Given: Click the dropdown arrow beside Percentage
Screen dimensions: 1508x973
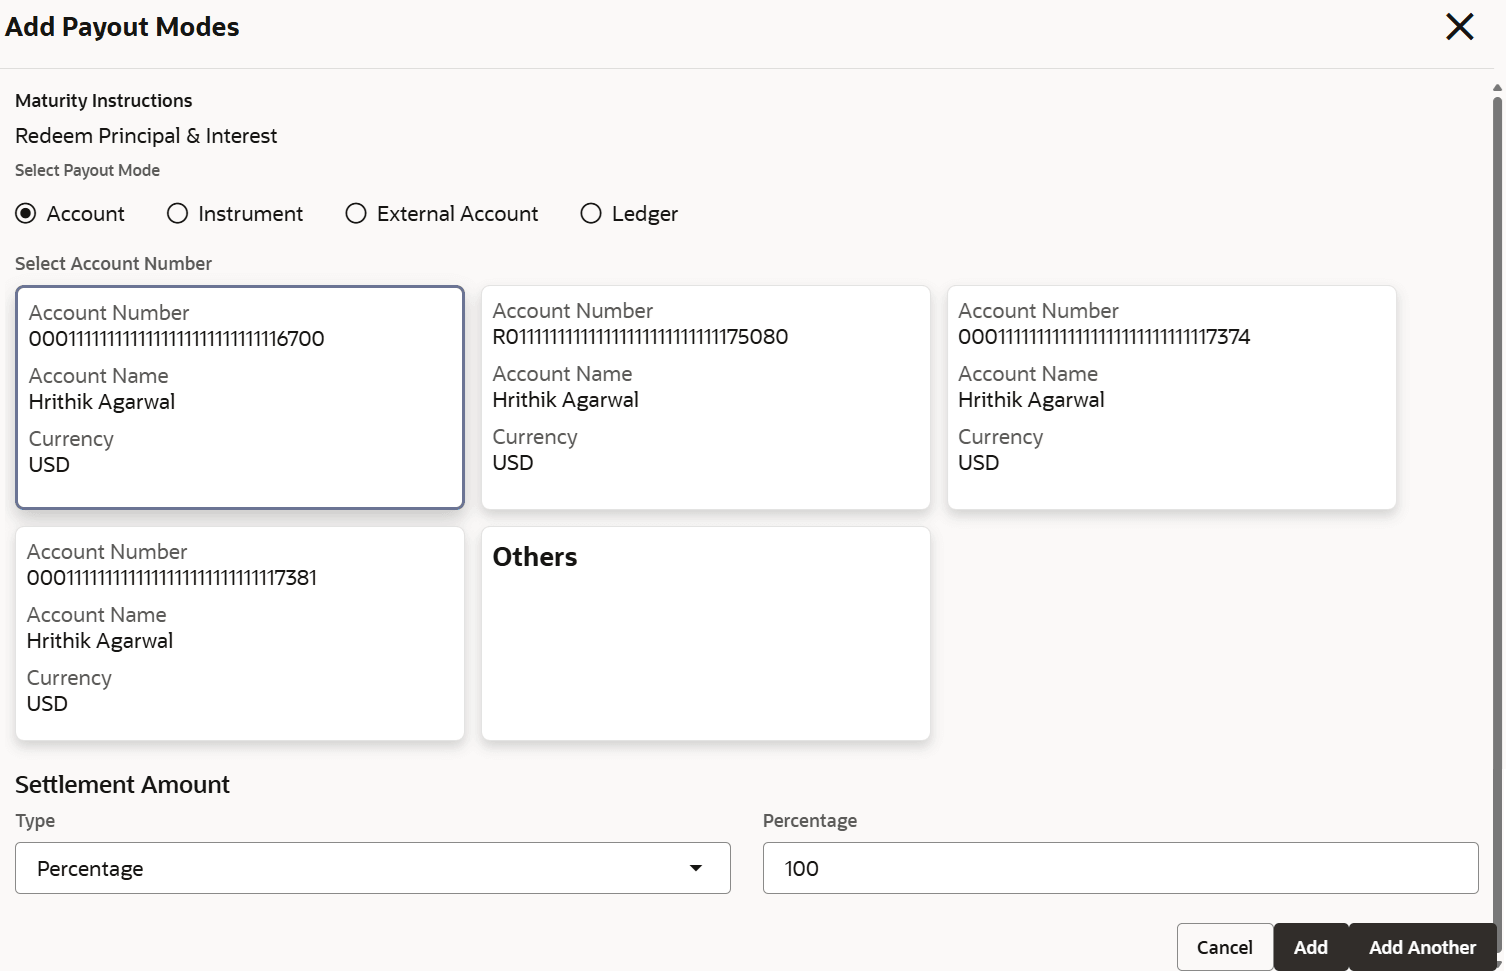Looking at the screenshot, I should point(696,868).
